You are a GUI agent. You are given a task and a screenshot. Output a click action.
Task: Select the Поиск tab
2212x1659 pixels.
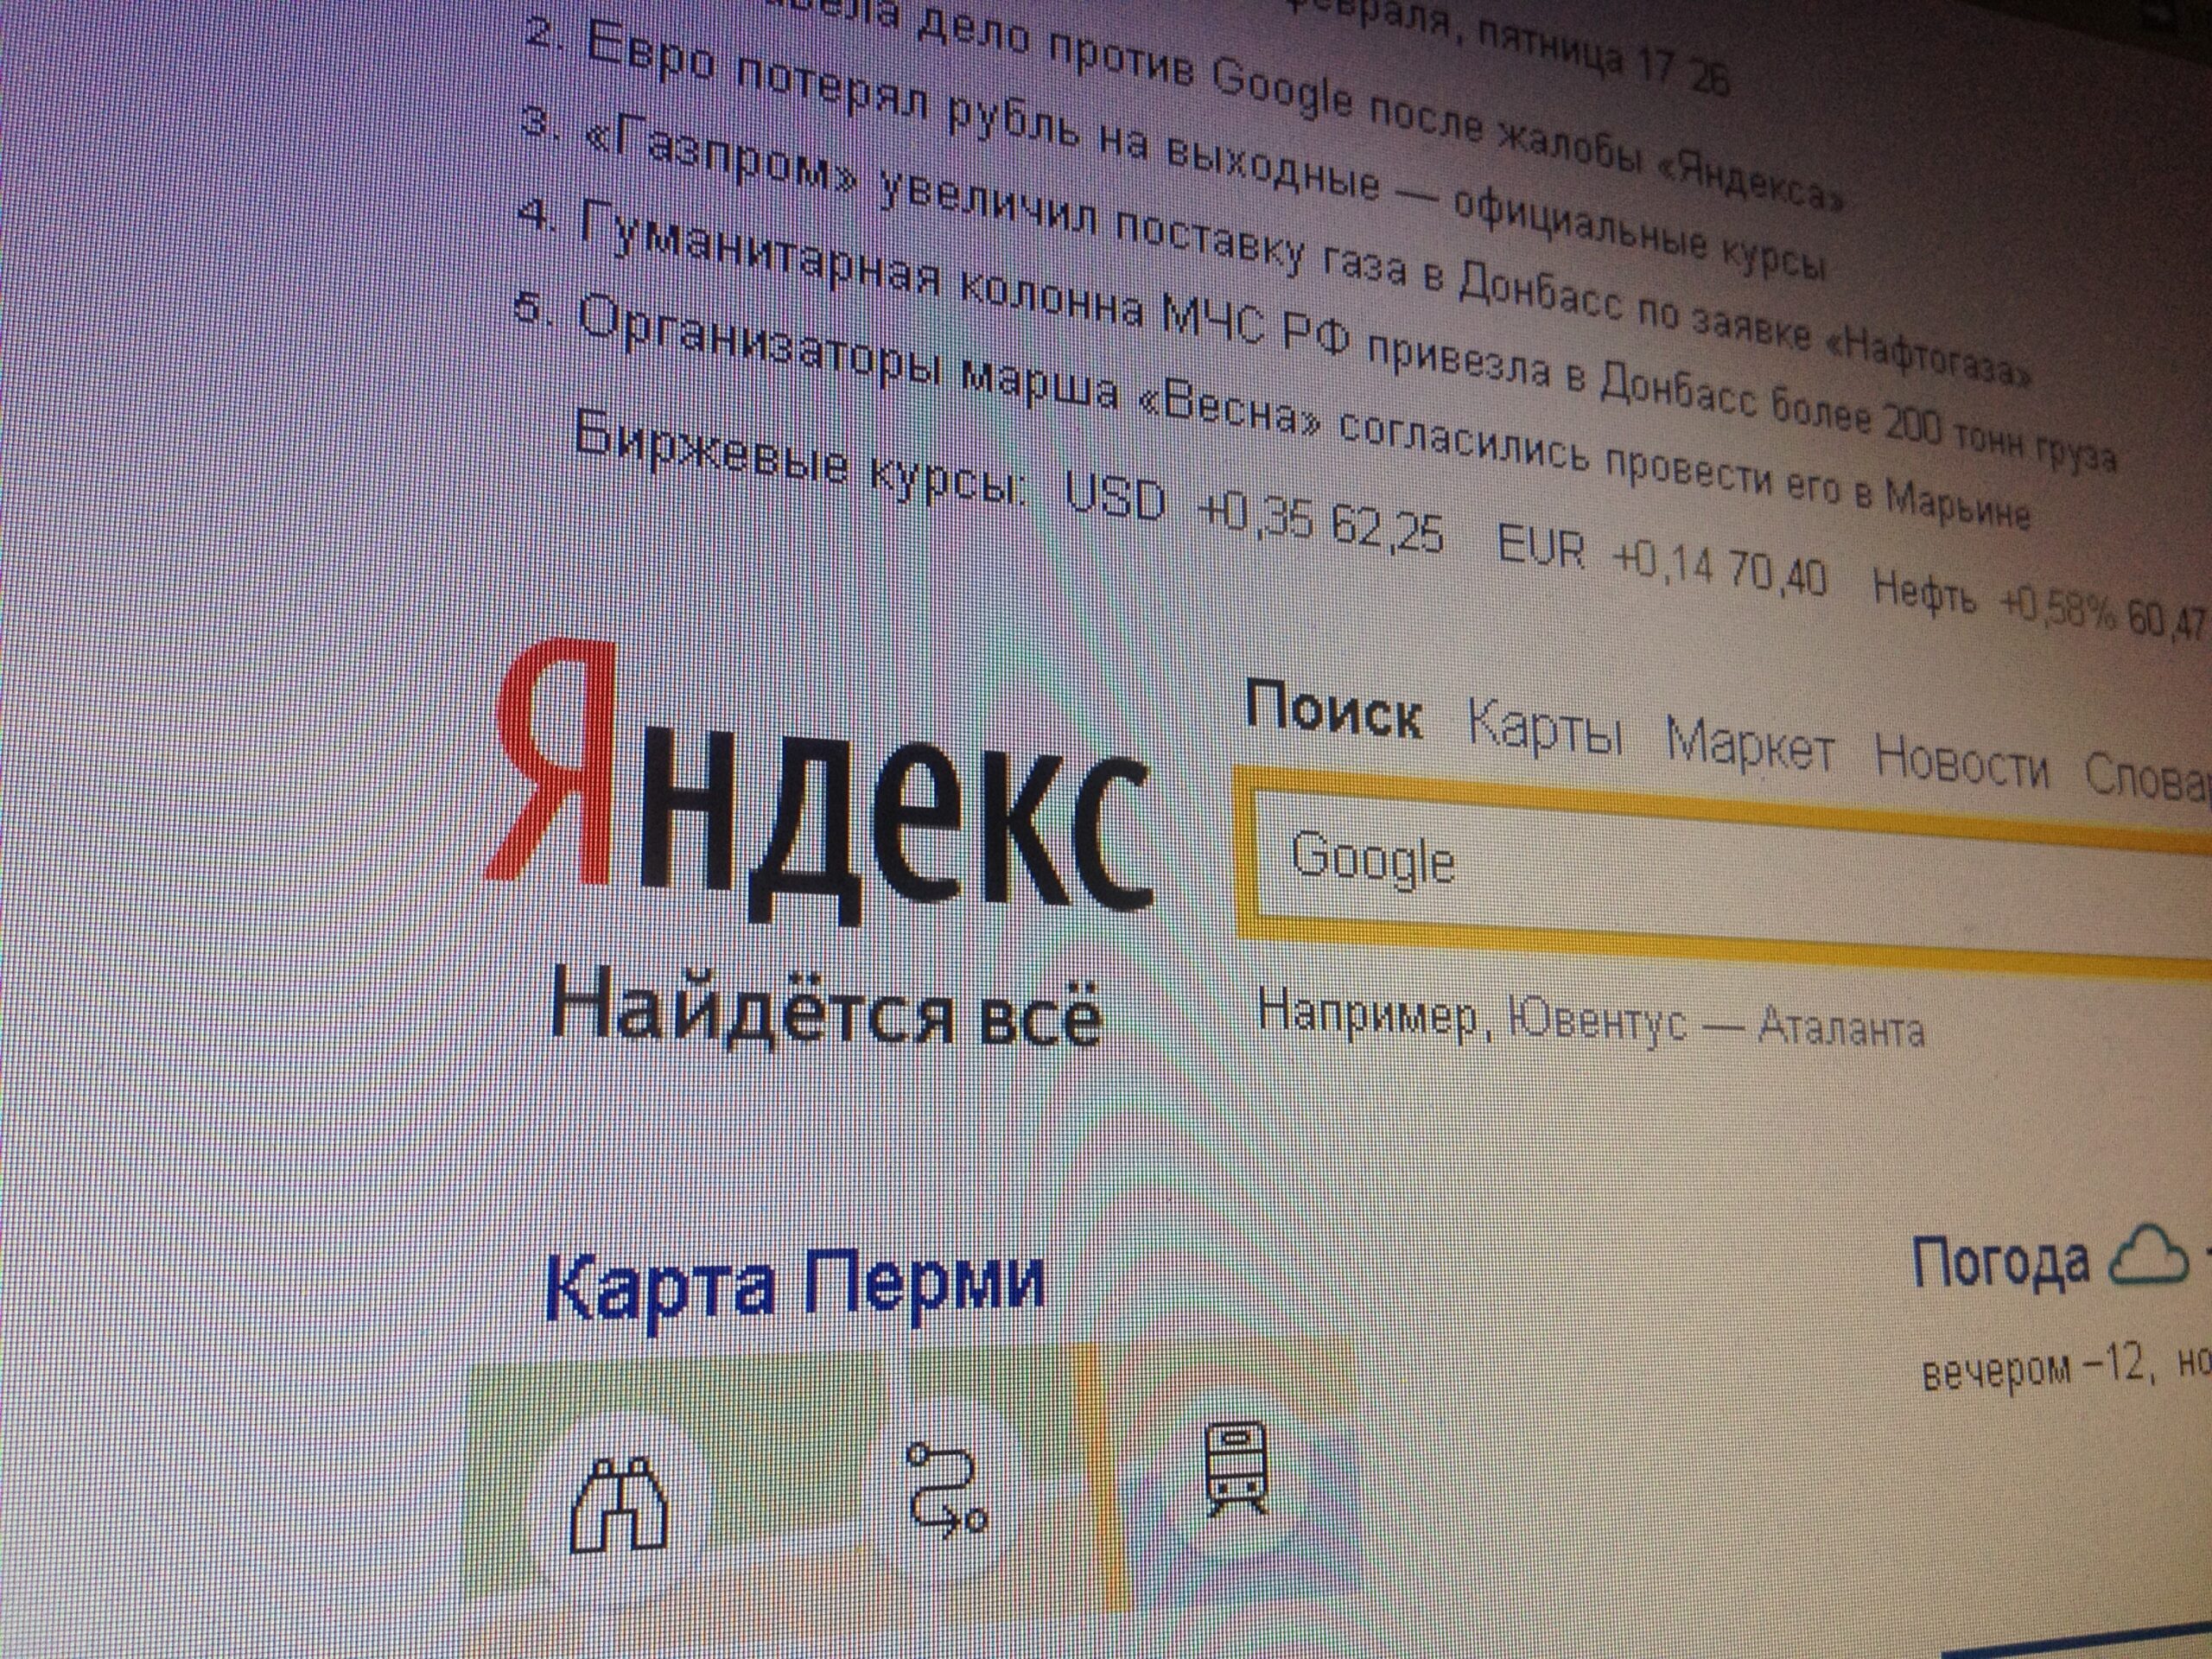pyautogui.click(x=1333, y=713)
